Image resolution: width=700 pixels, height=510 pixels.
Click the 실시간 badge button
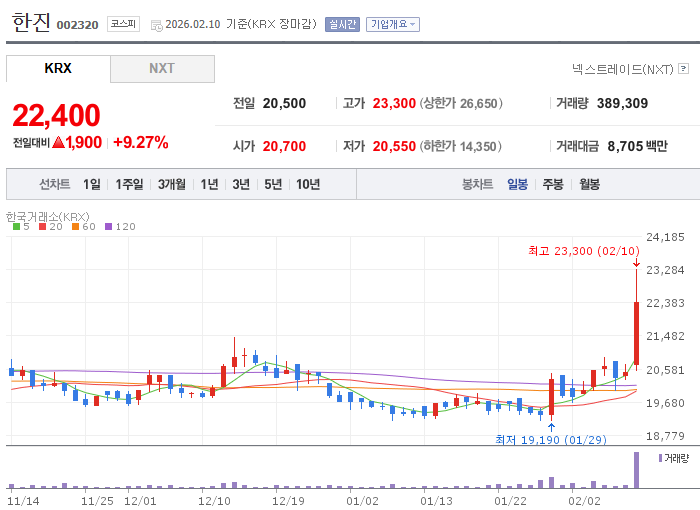click(x=342, y=24)
